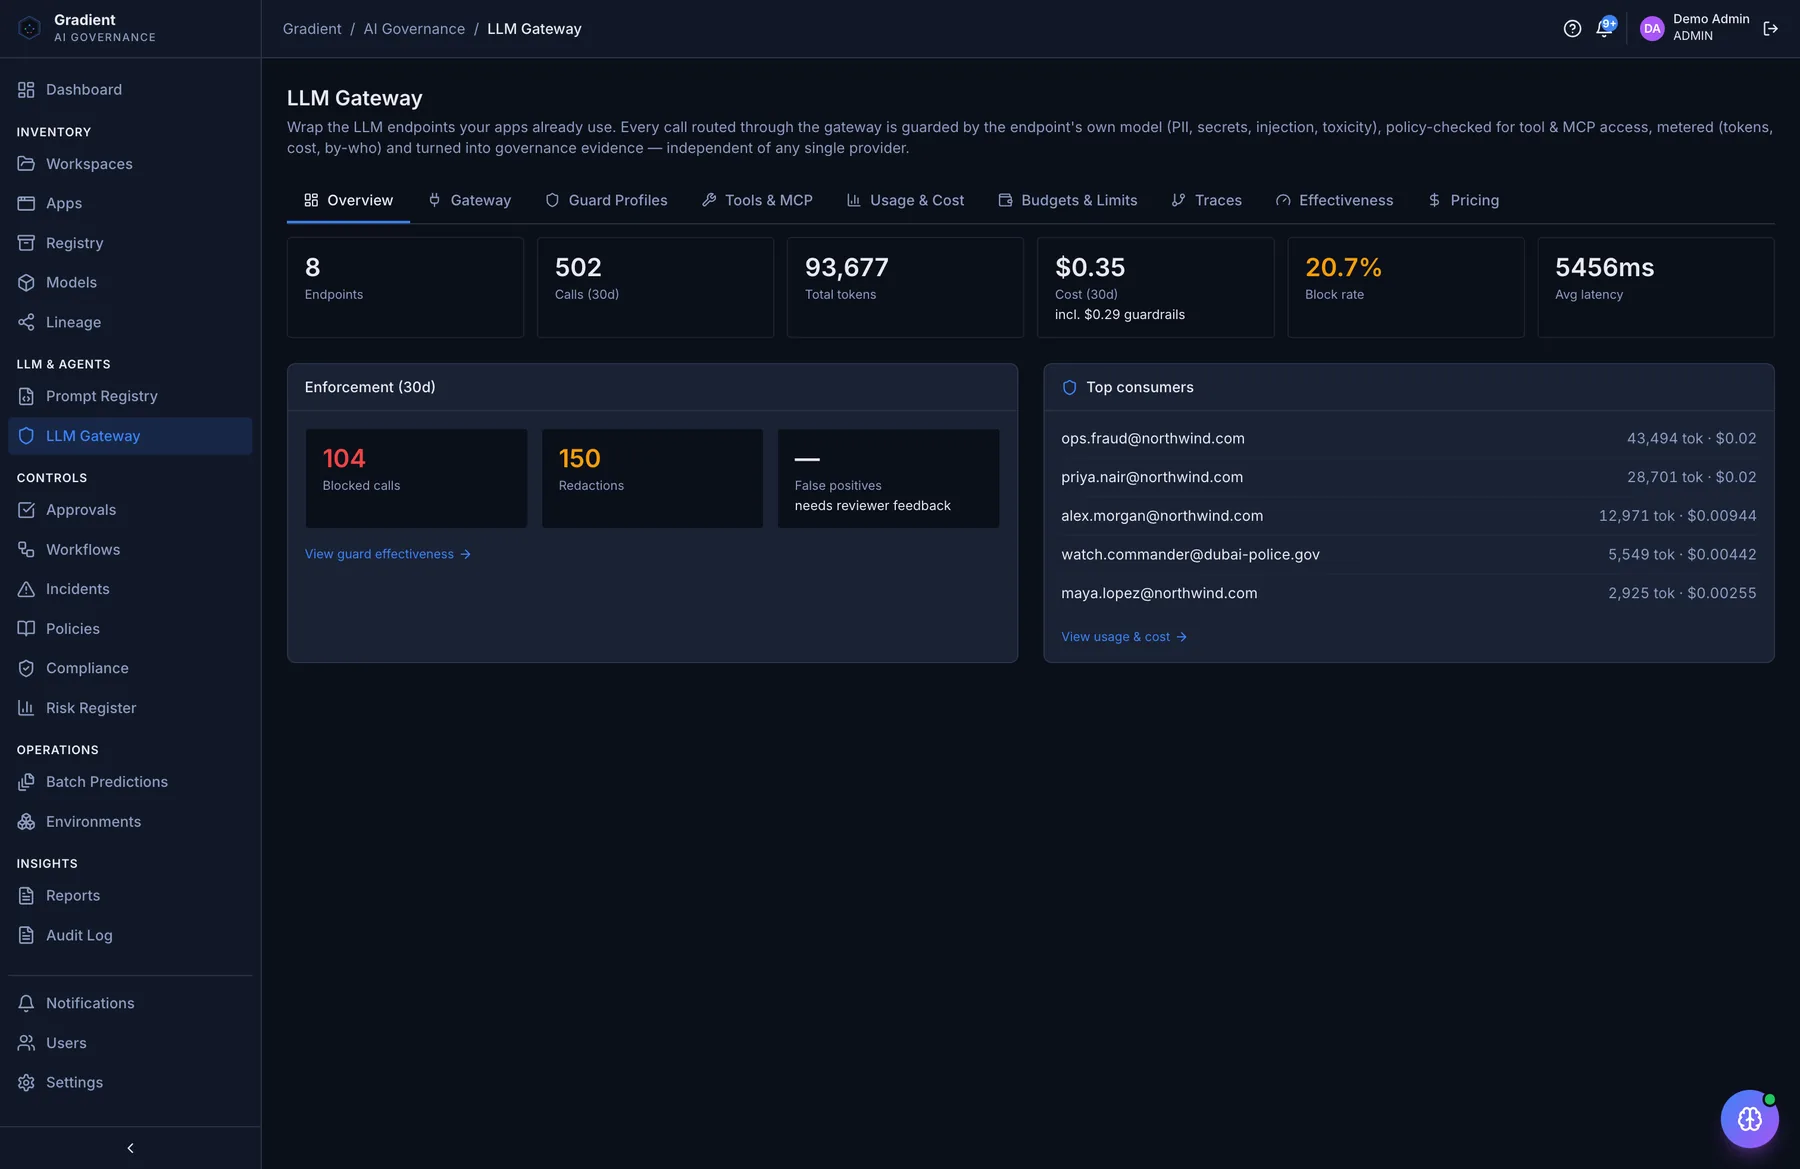Follow the View usage & cost link
The width and height of the screenshot is (1800, 1169).
click(1124, 637)
